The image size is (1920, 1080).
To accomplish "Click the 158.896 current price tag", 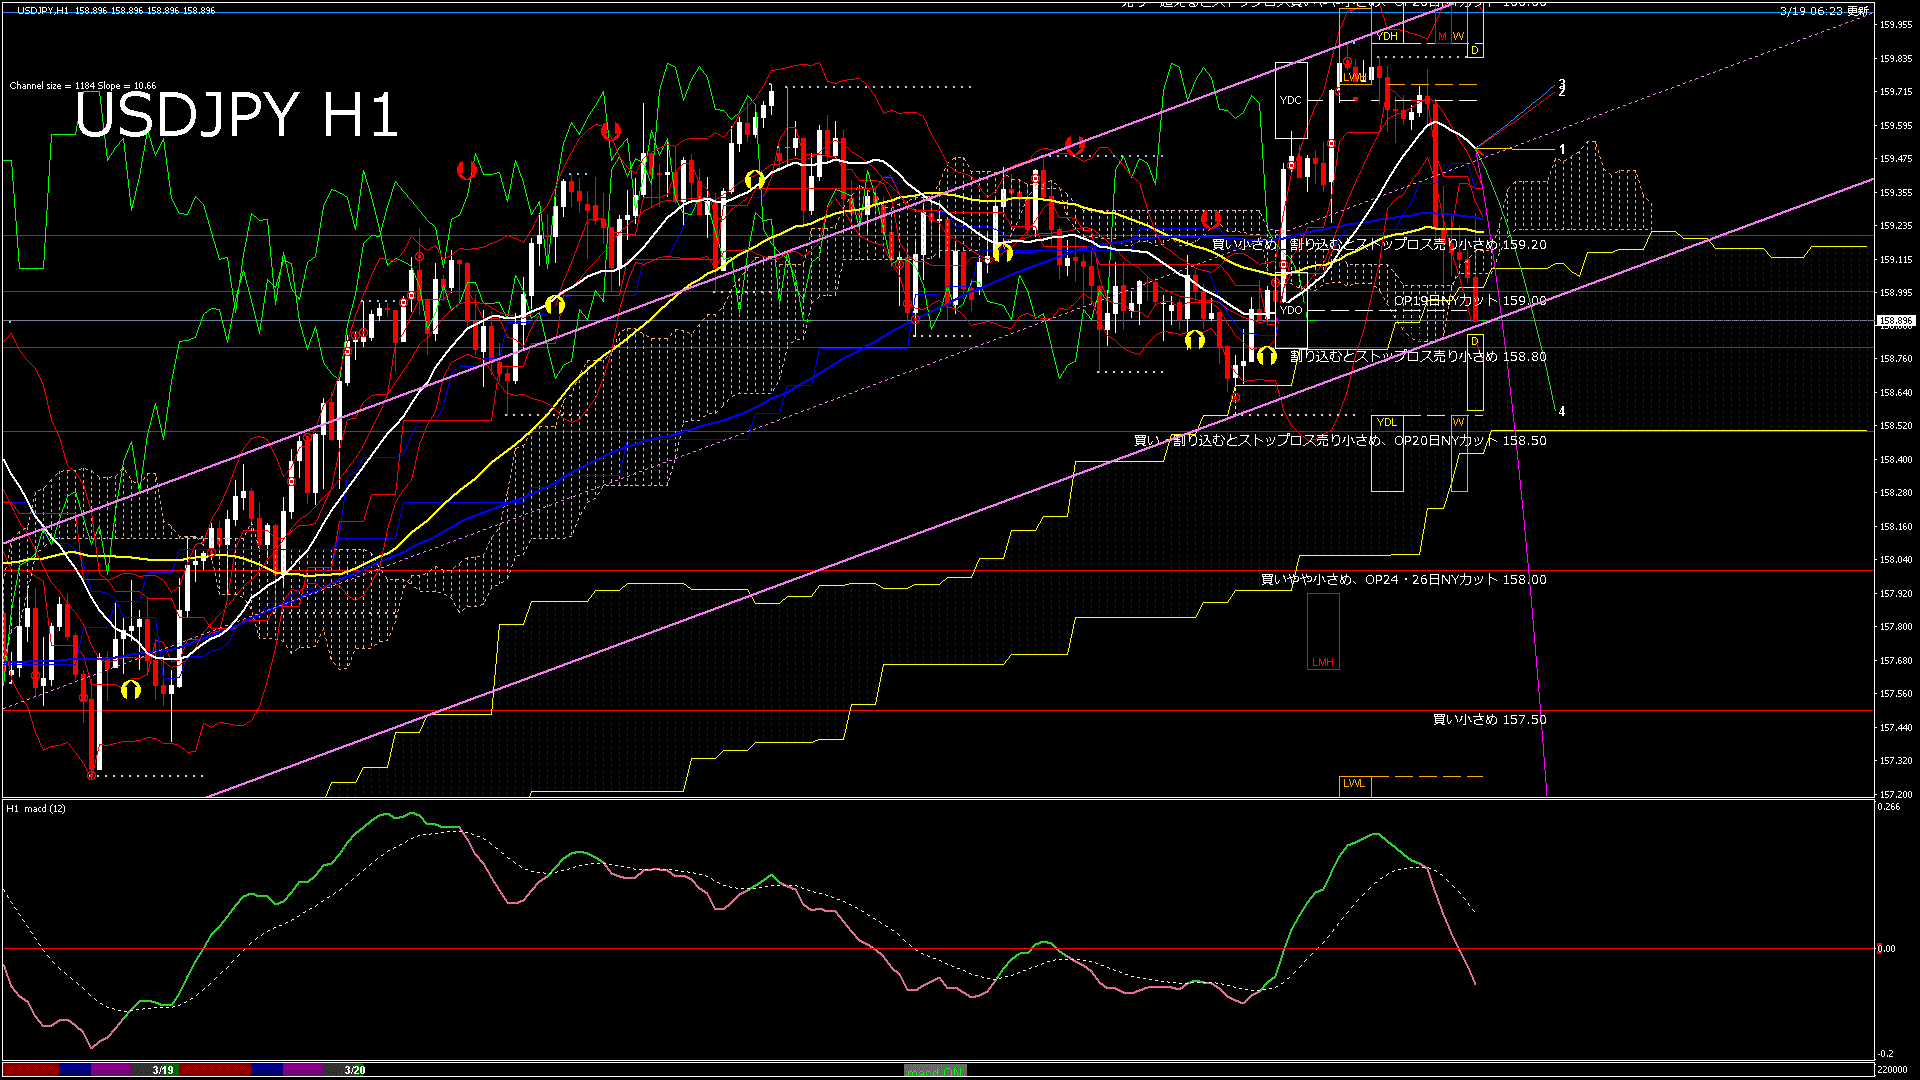I will (x=1895, y=321).
